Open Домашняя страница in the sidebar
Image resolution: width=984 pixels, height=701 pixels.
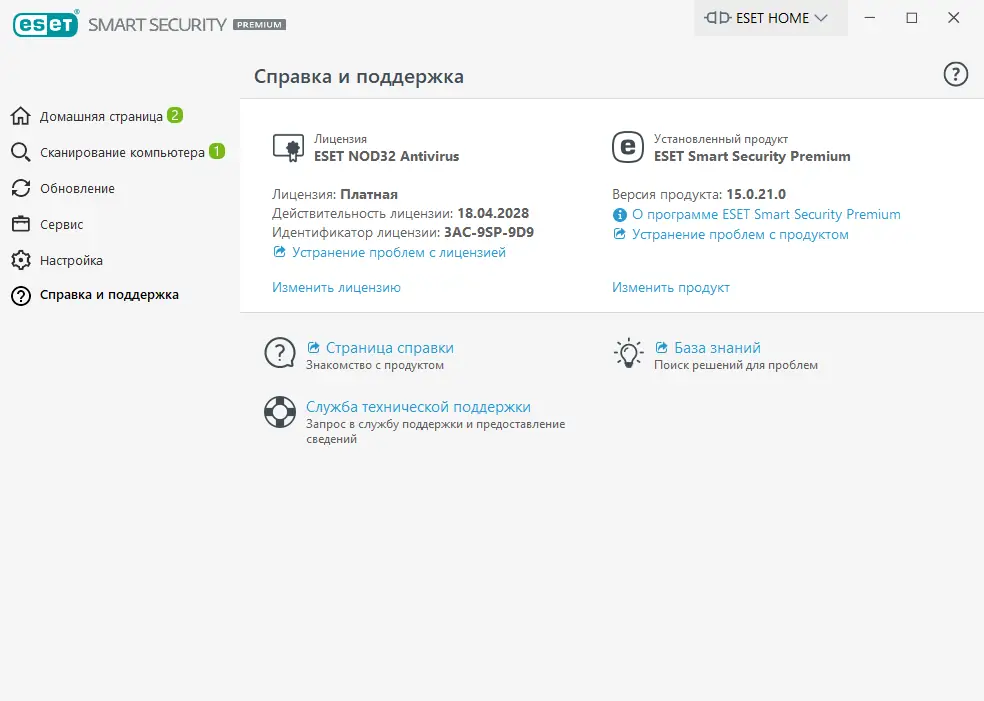(x=100, y=116)
